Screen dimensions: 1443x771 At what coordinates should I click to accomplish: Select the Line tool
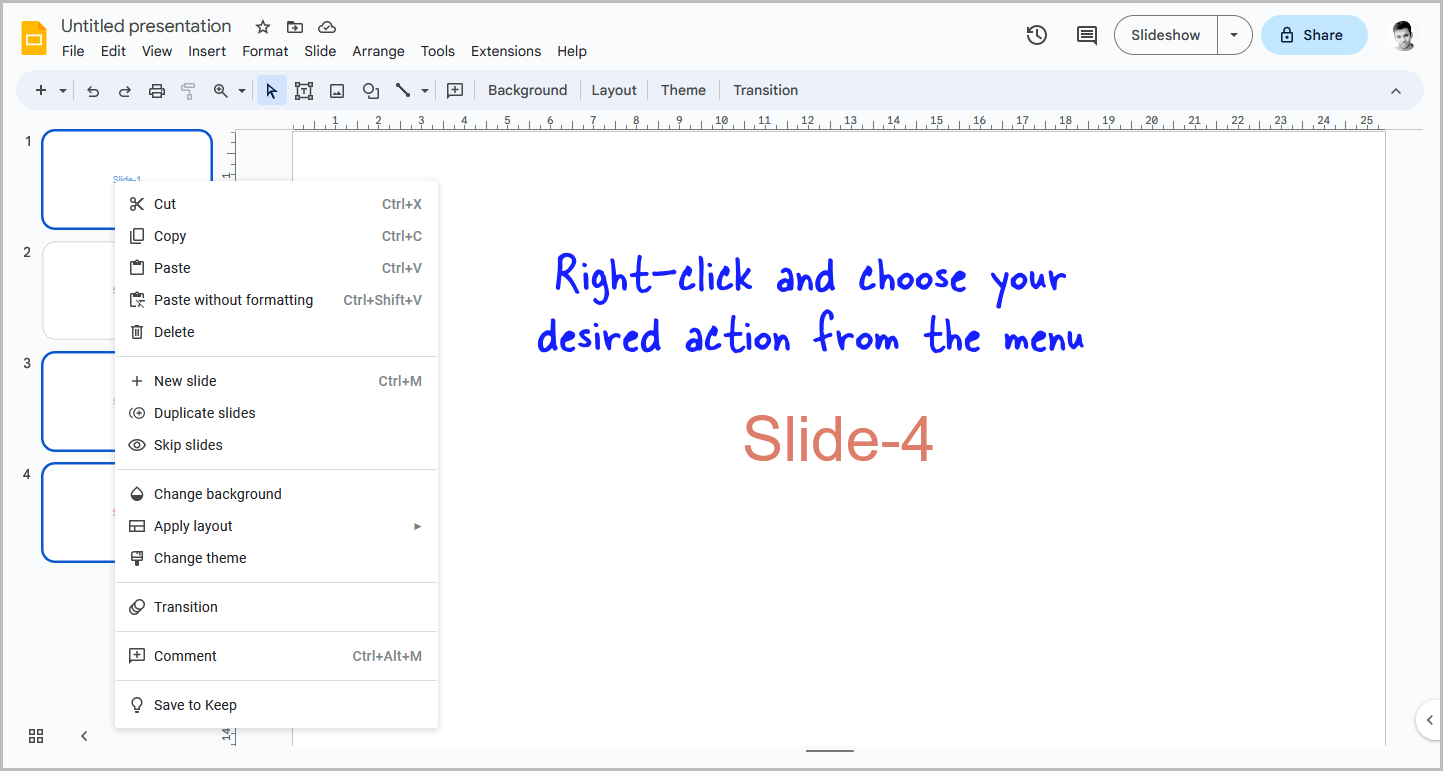click(x=404, y=90)
